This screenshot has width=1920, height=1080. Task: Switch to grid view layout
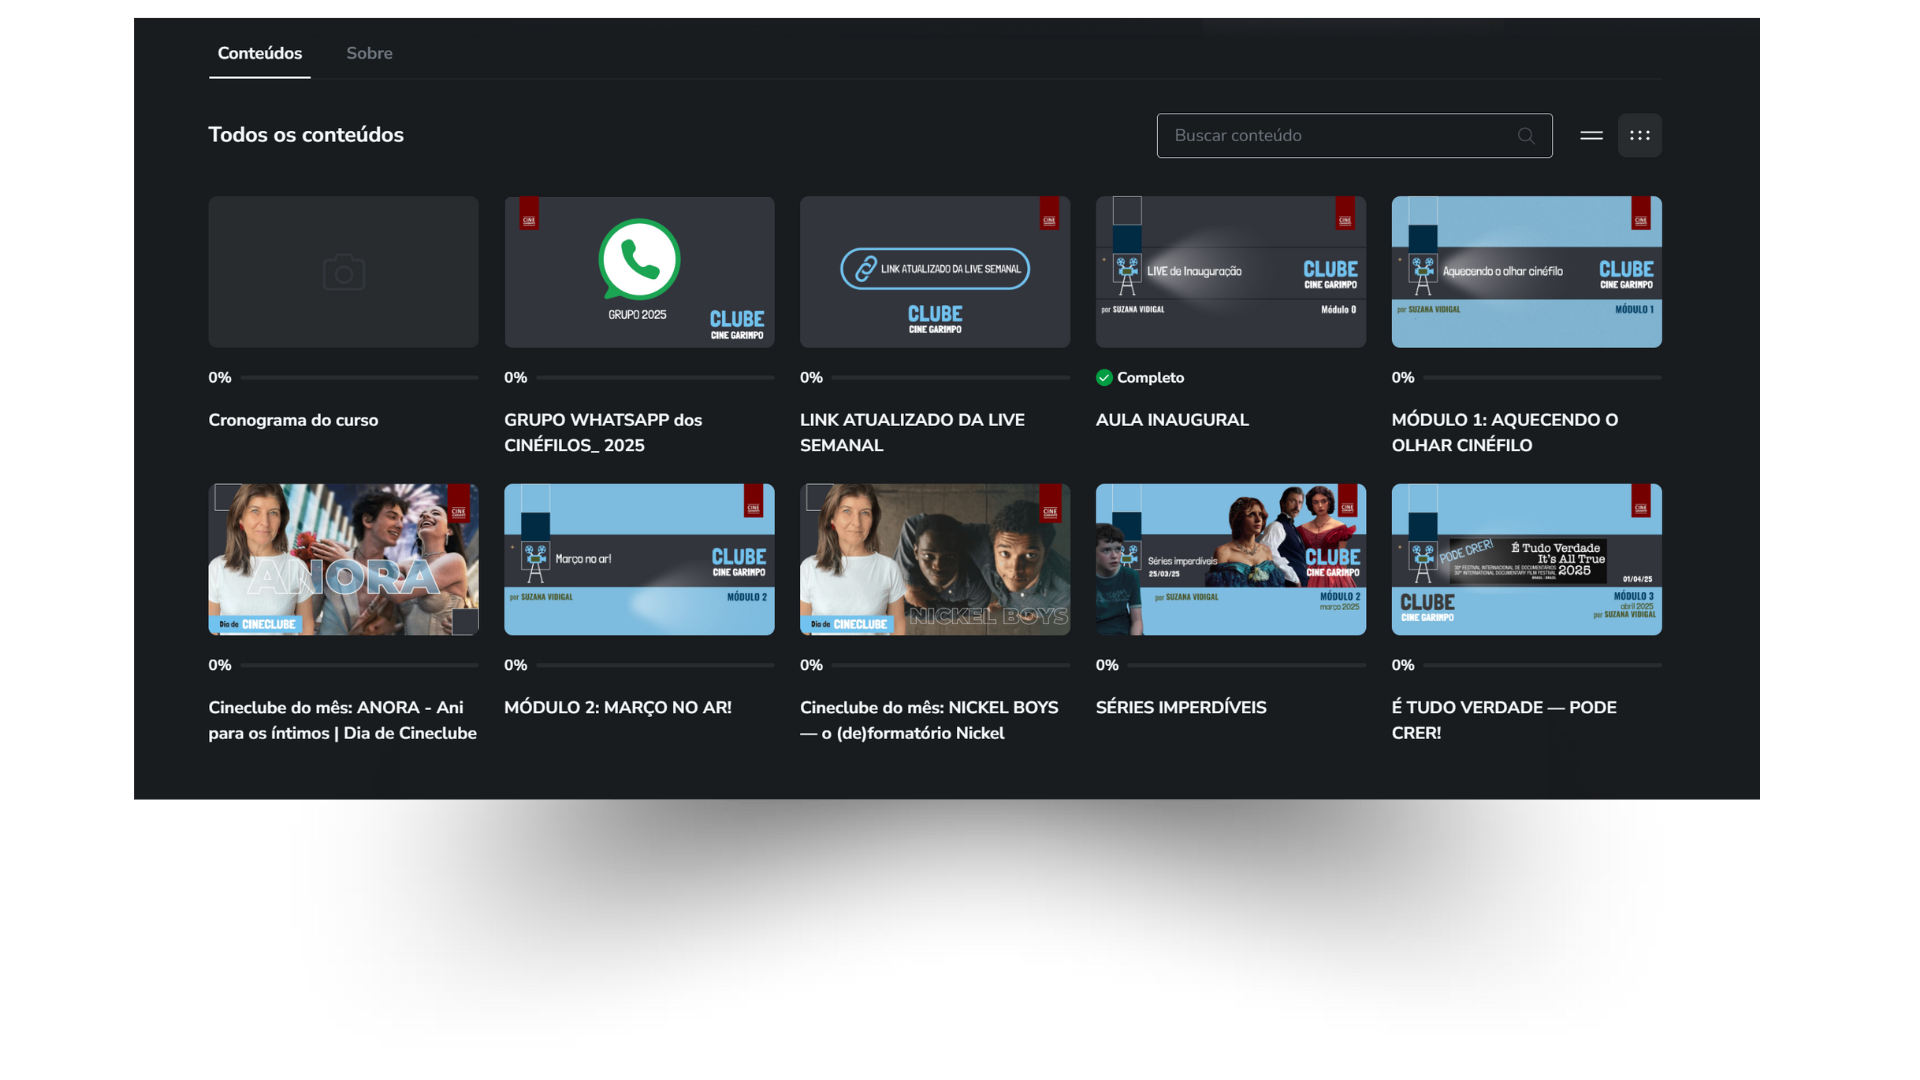1639,136
